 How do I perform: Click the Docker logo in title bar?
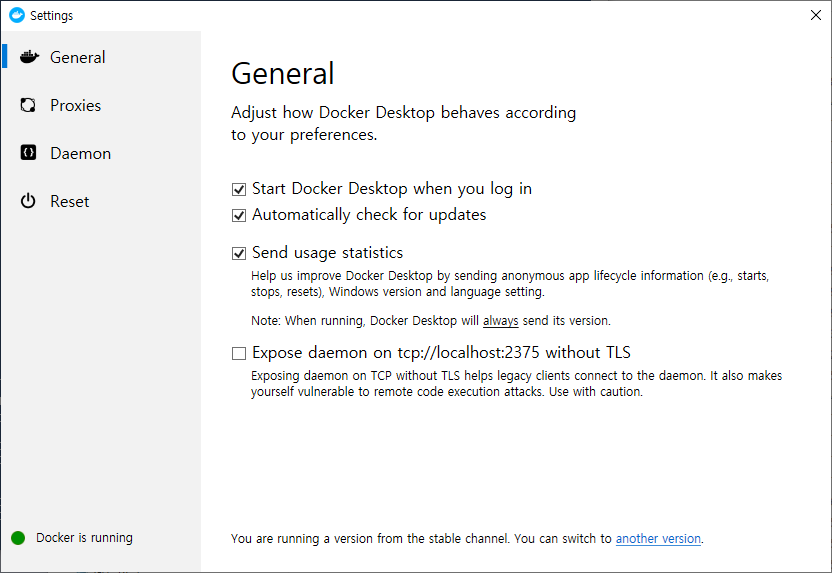(17, 15)
